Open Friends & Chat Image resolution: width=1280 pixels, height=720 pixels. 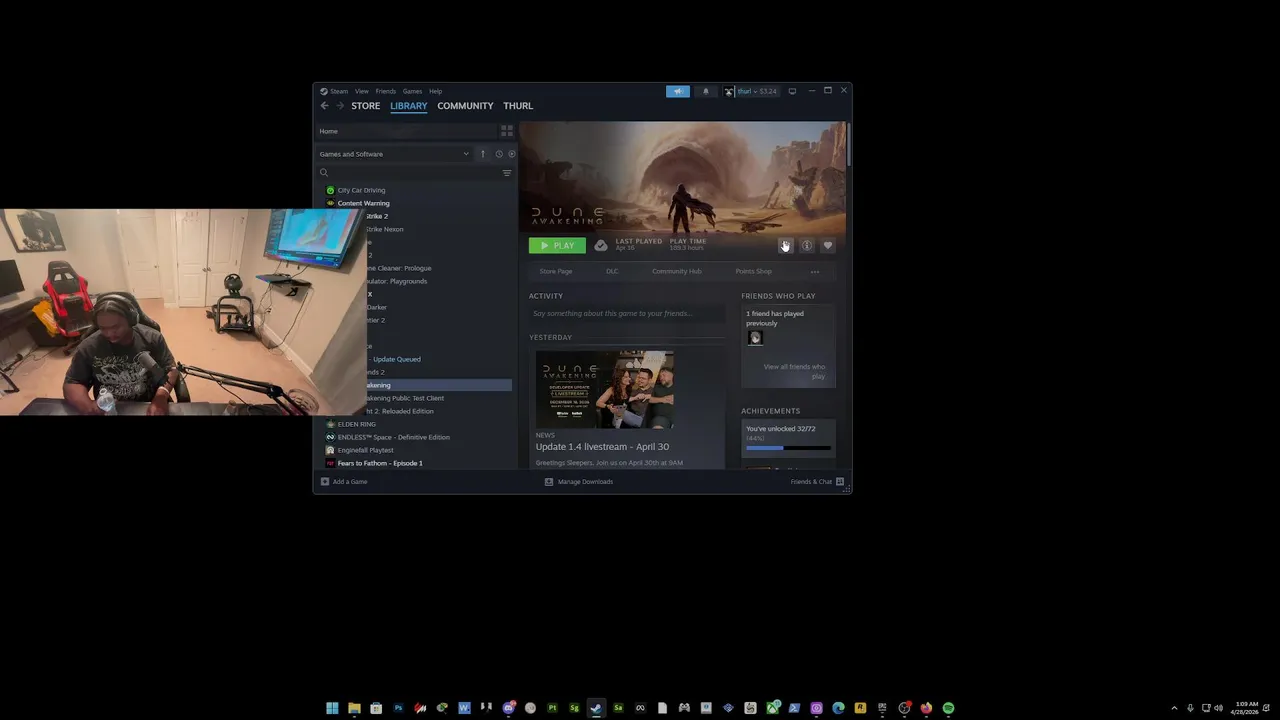(x=818, y=482)
